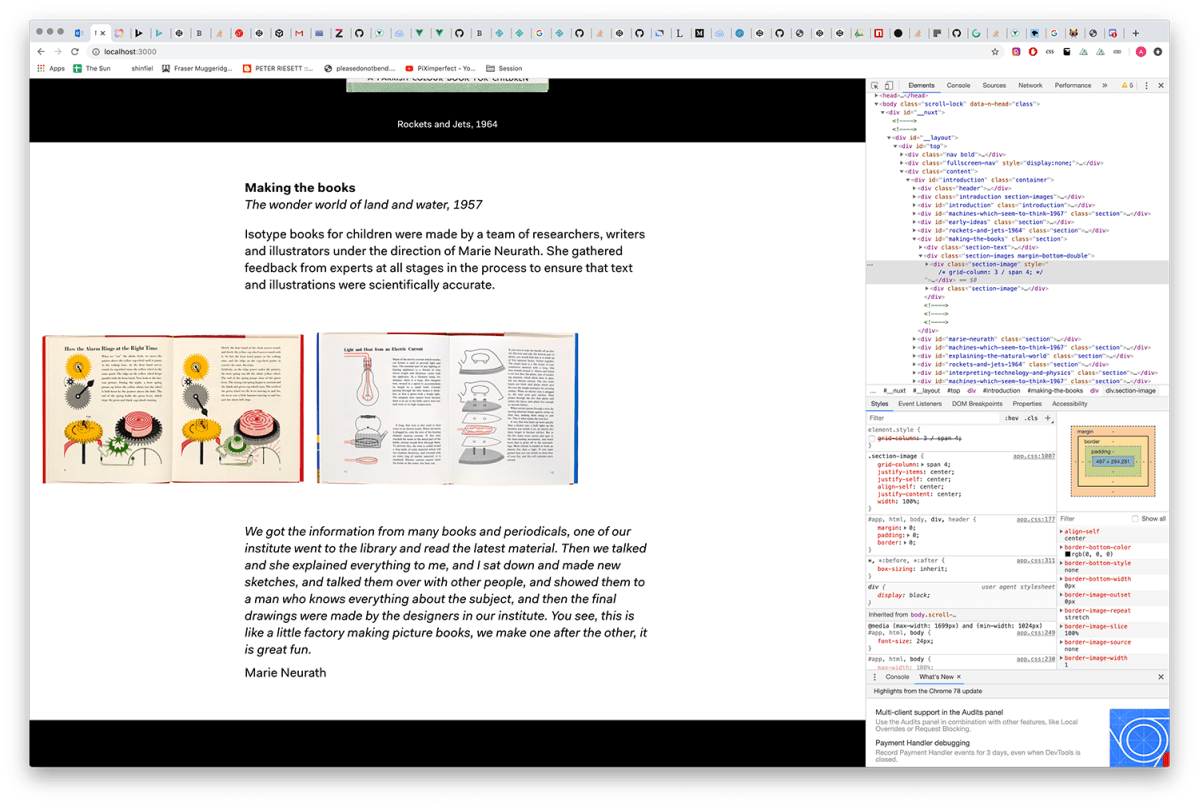Click the computed styles Filter field

click(x=1093, y=518)
